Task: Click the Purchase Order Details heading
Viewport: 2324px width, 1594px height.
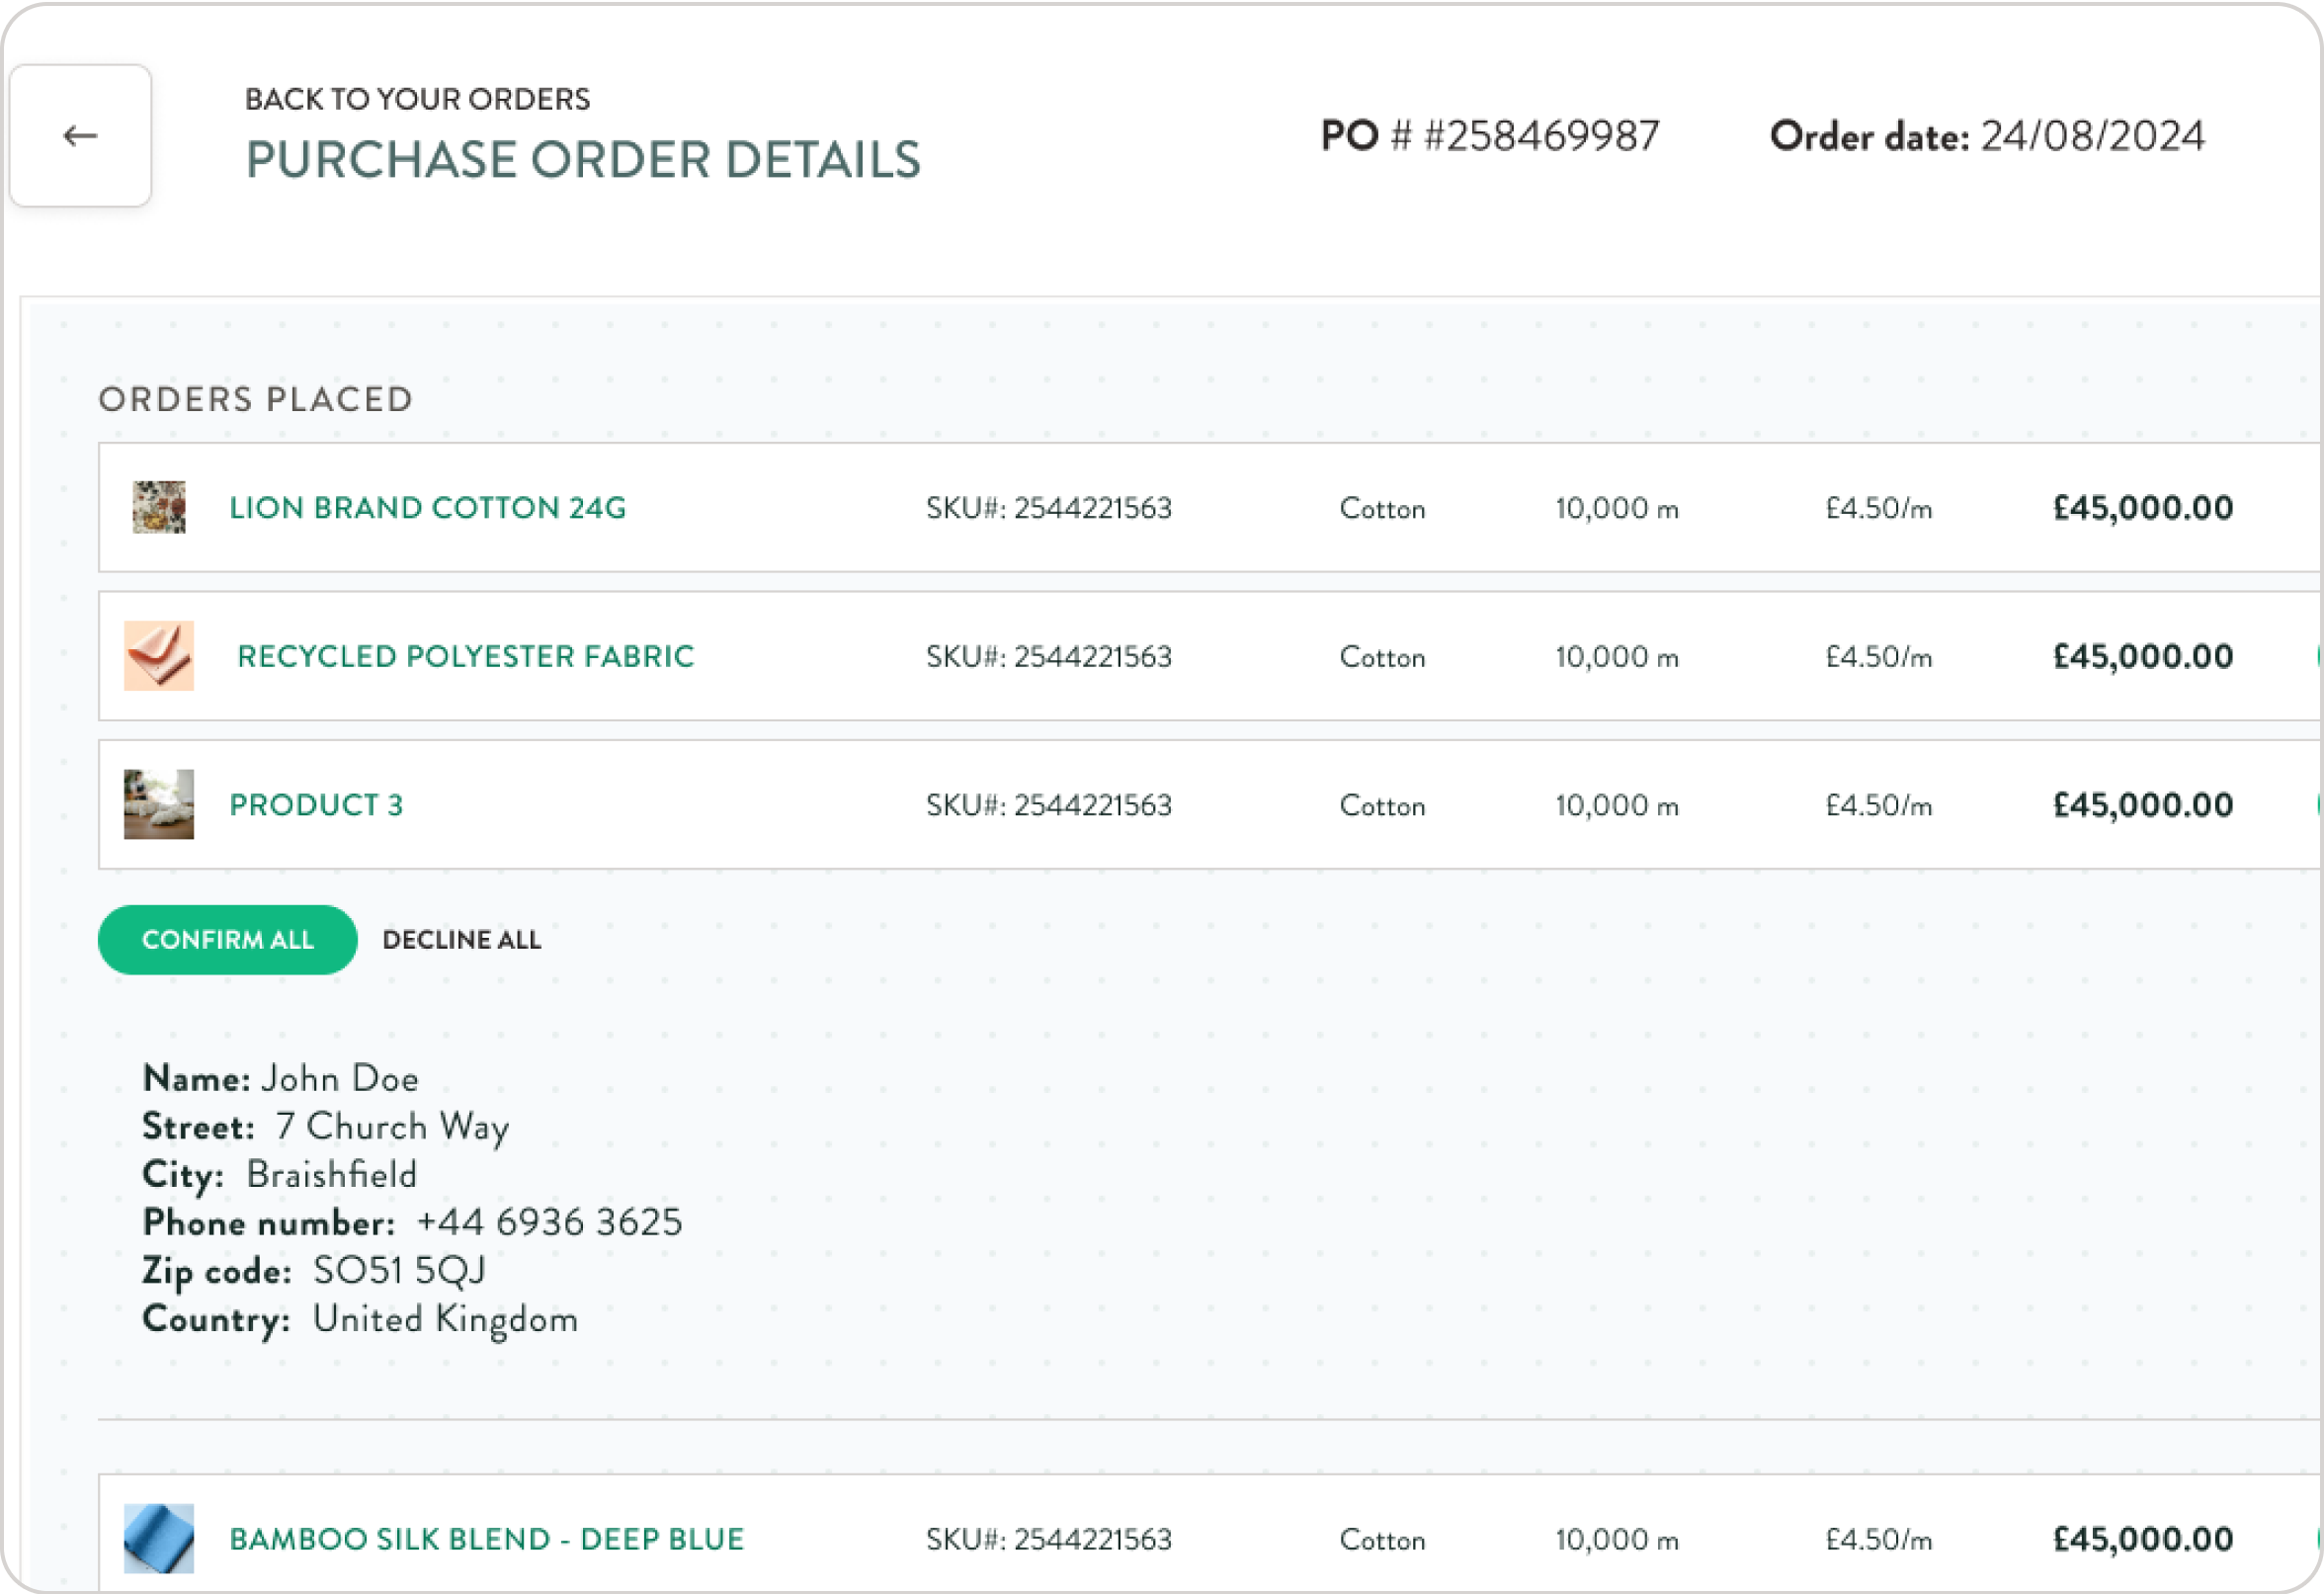Action: point(583,160)
